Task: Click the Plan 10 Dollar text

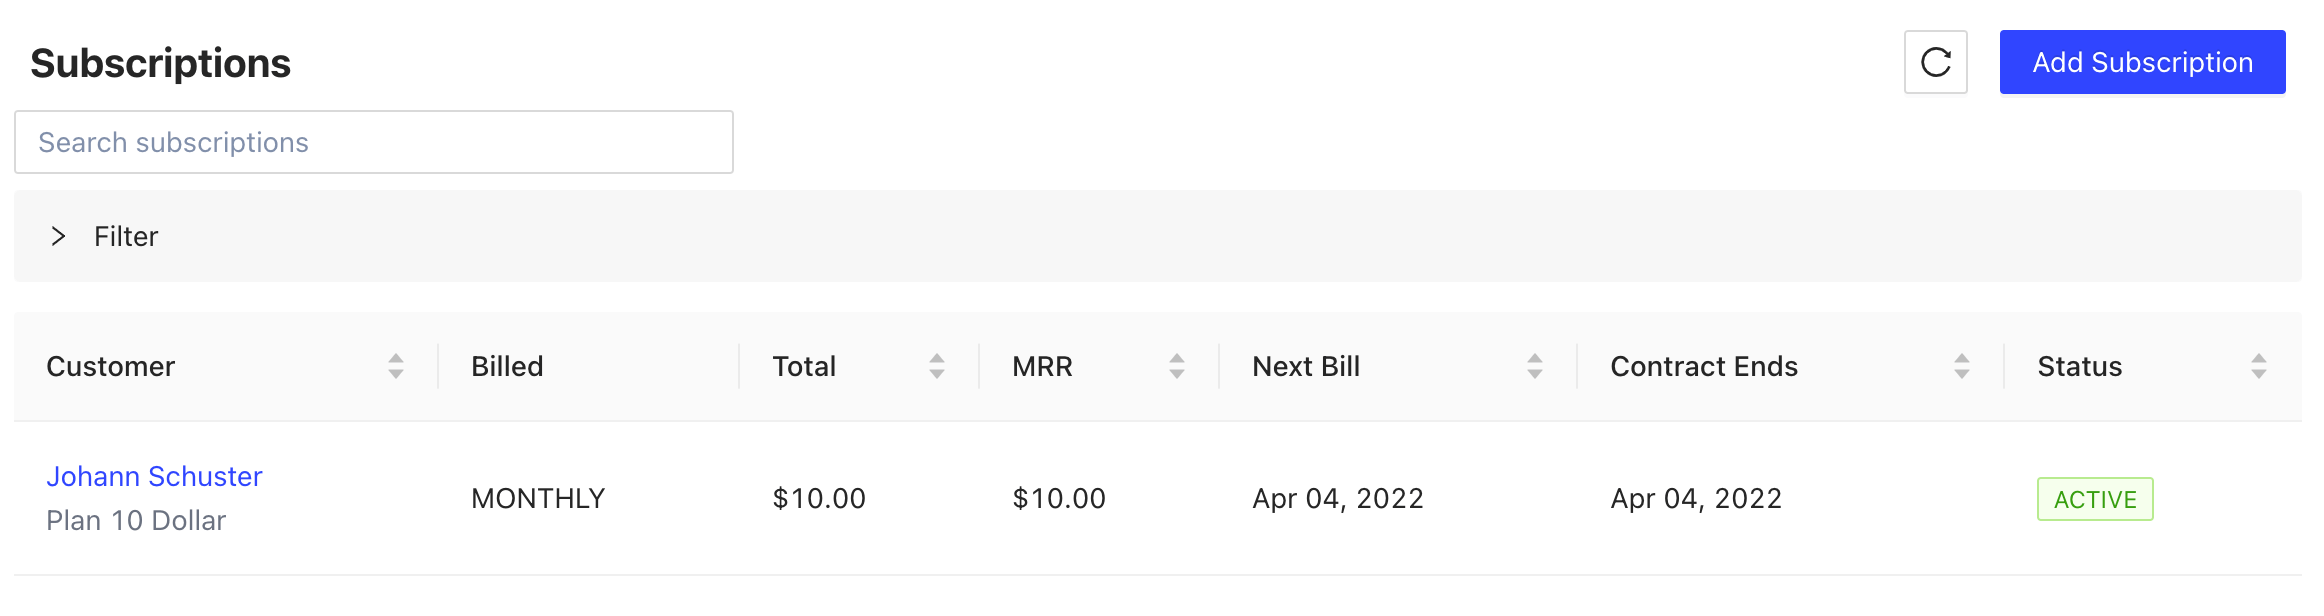Action: point(136,520)
